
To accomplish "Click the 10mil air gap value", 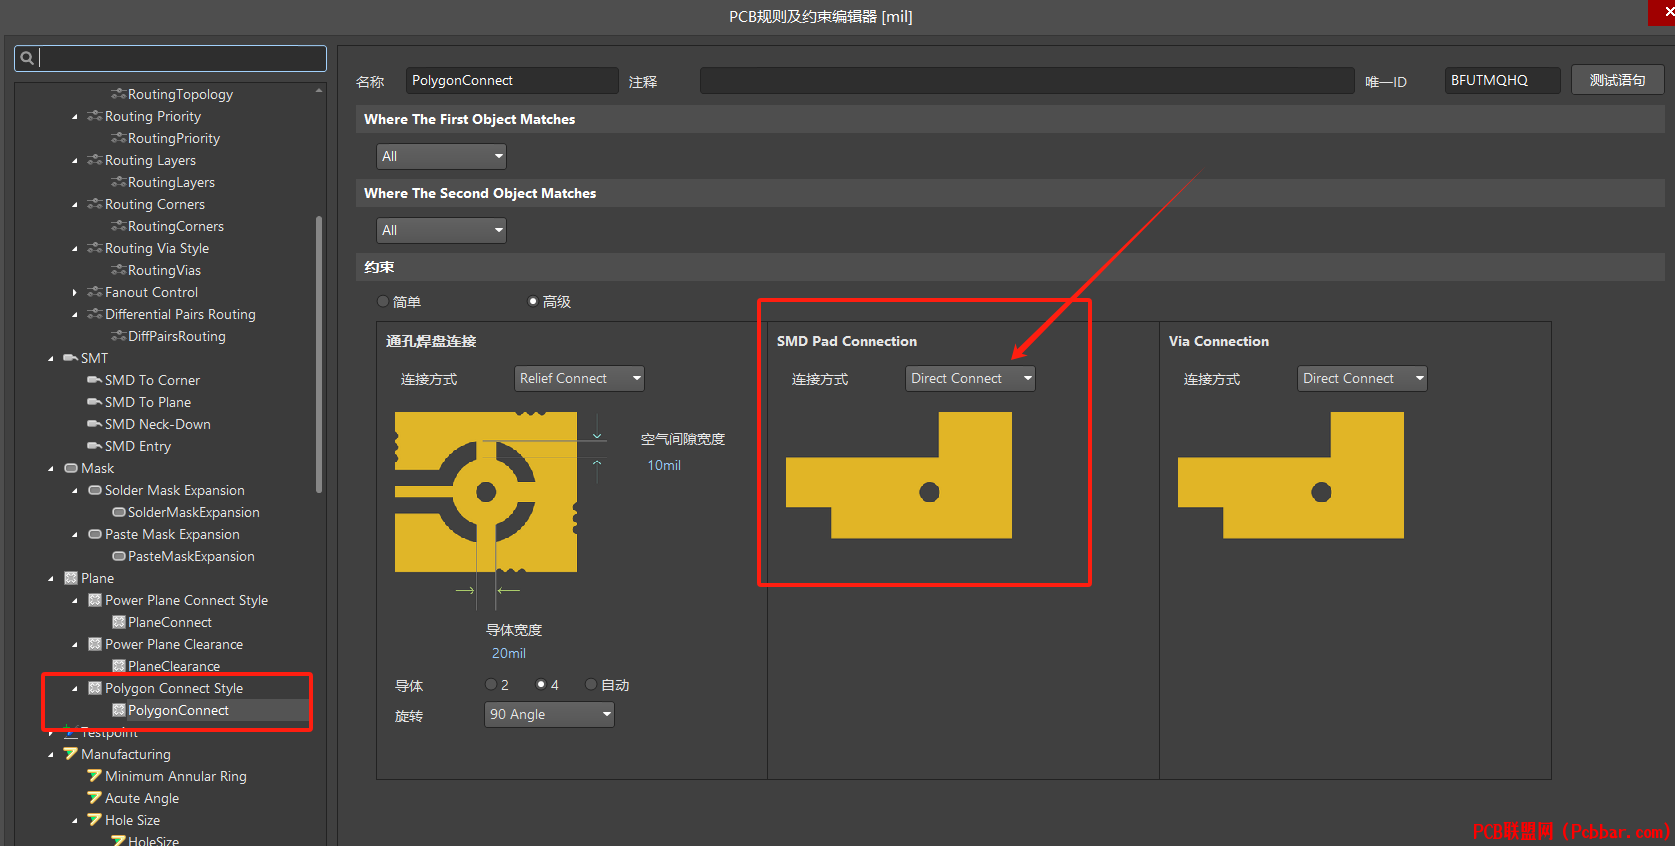I will tap(664, 465).
